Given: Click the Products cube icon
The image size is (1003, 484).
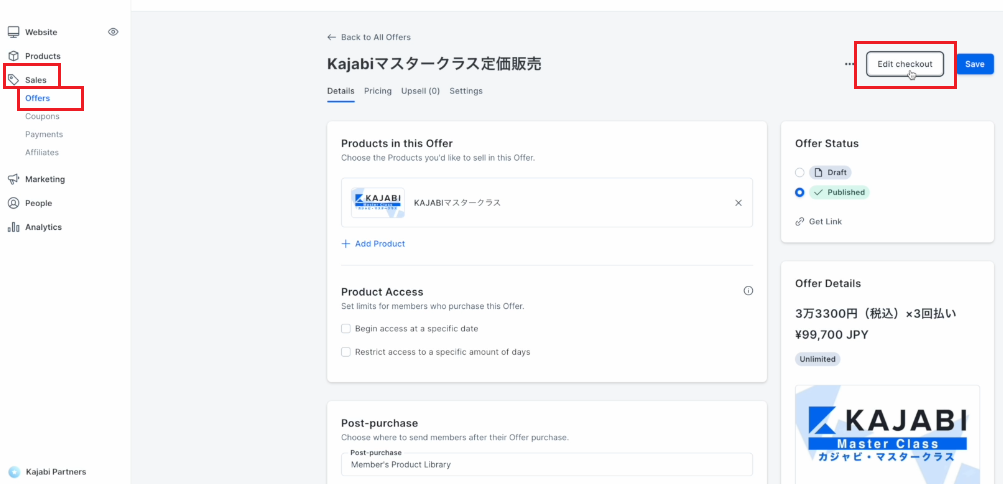Looking at the screenshot, I should pyautogui.click(x=13, y=56).
